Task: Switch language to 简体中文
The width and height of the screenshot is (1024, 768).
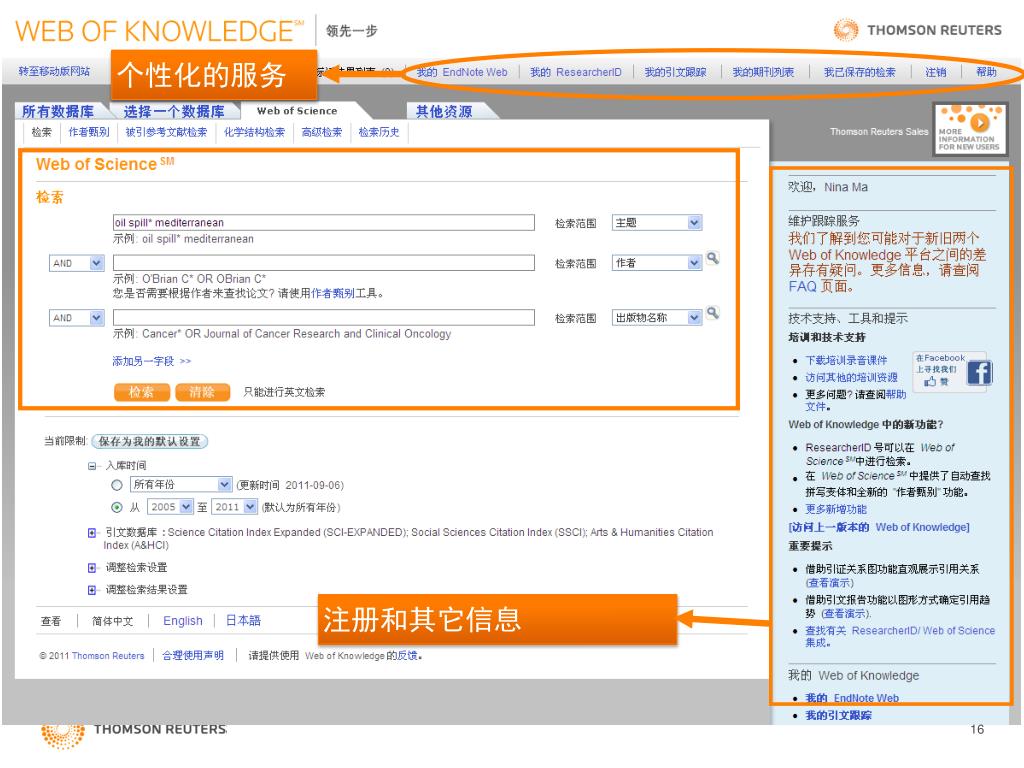Action: pos(112,621)
